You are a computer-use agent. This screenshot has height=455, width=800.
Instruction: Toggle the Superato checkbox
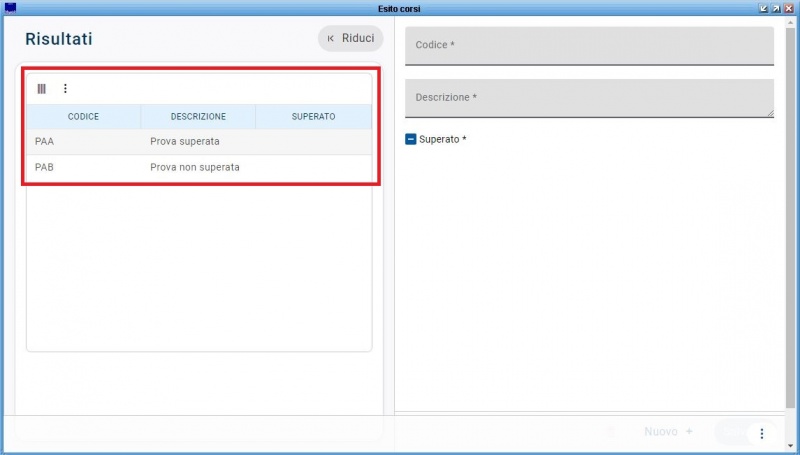point(411,139)
